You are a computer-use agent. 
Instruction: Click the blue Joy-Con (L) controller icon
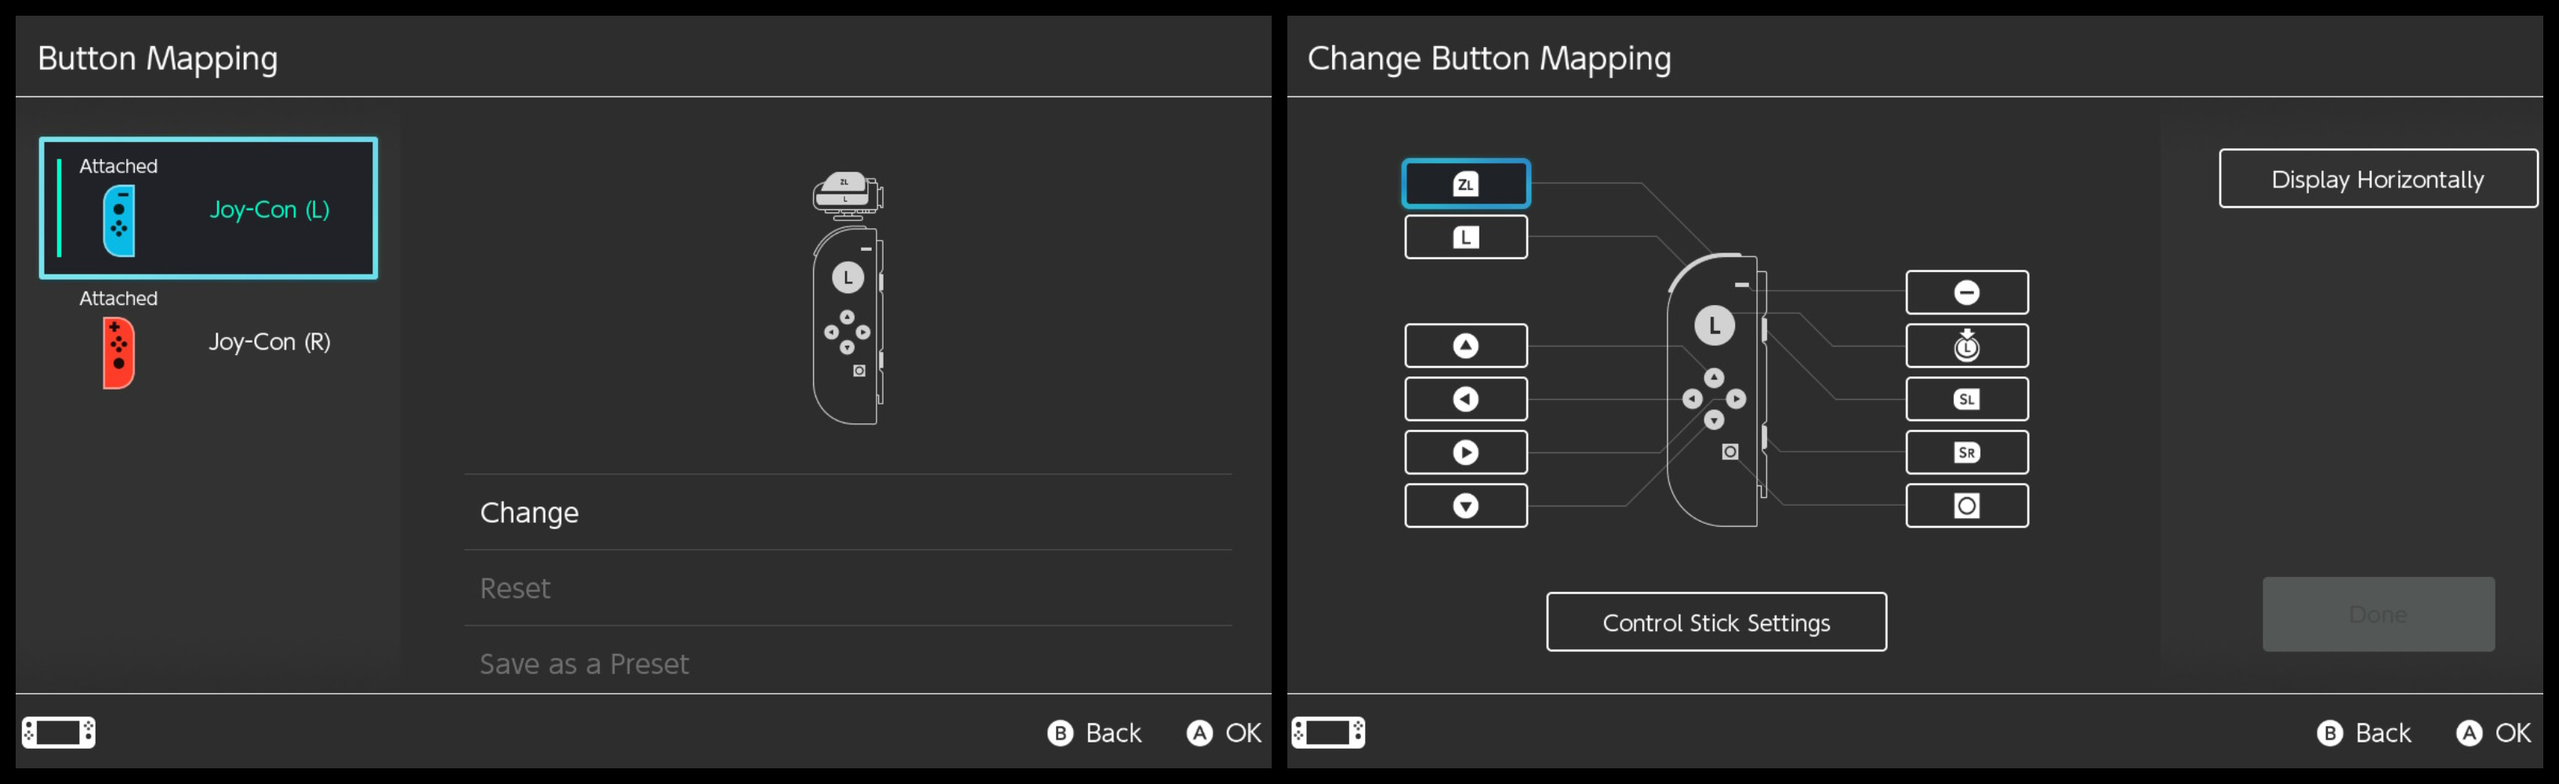(119, 221)
